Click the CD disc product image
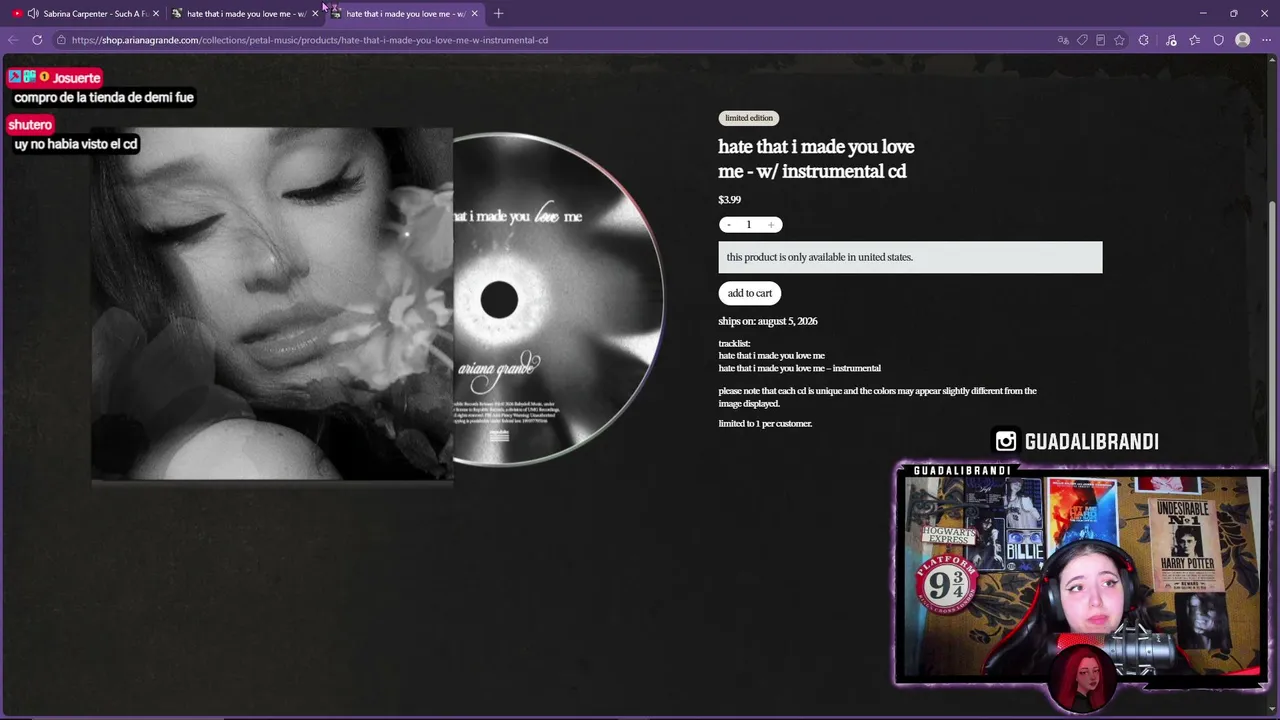The width and height of the screenshot is (1280, 720). (558, 299)
